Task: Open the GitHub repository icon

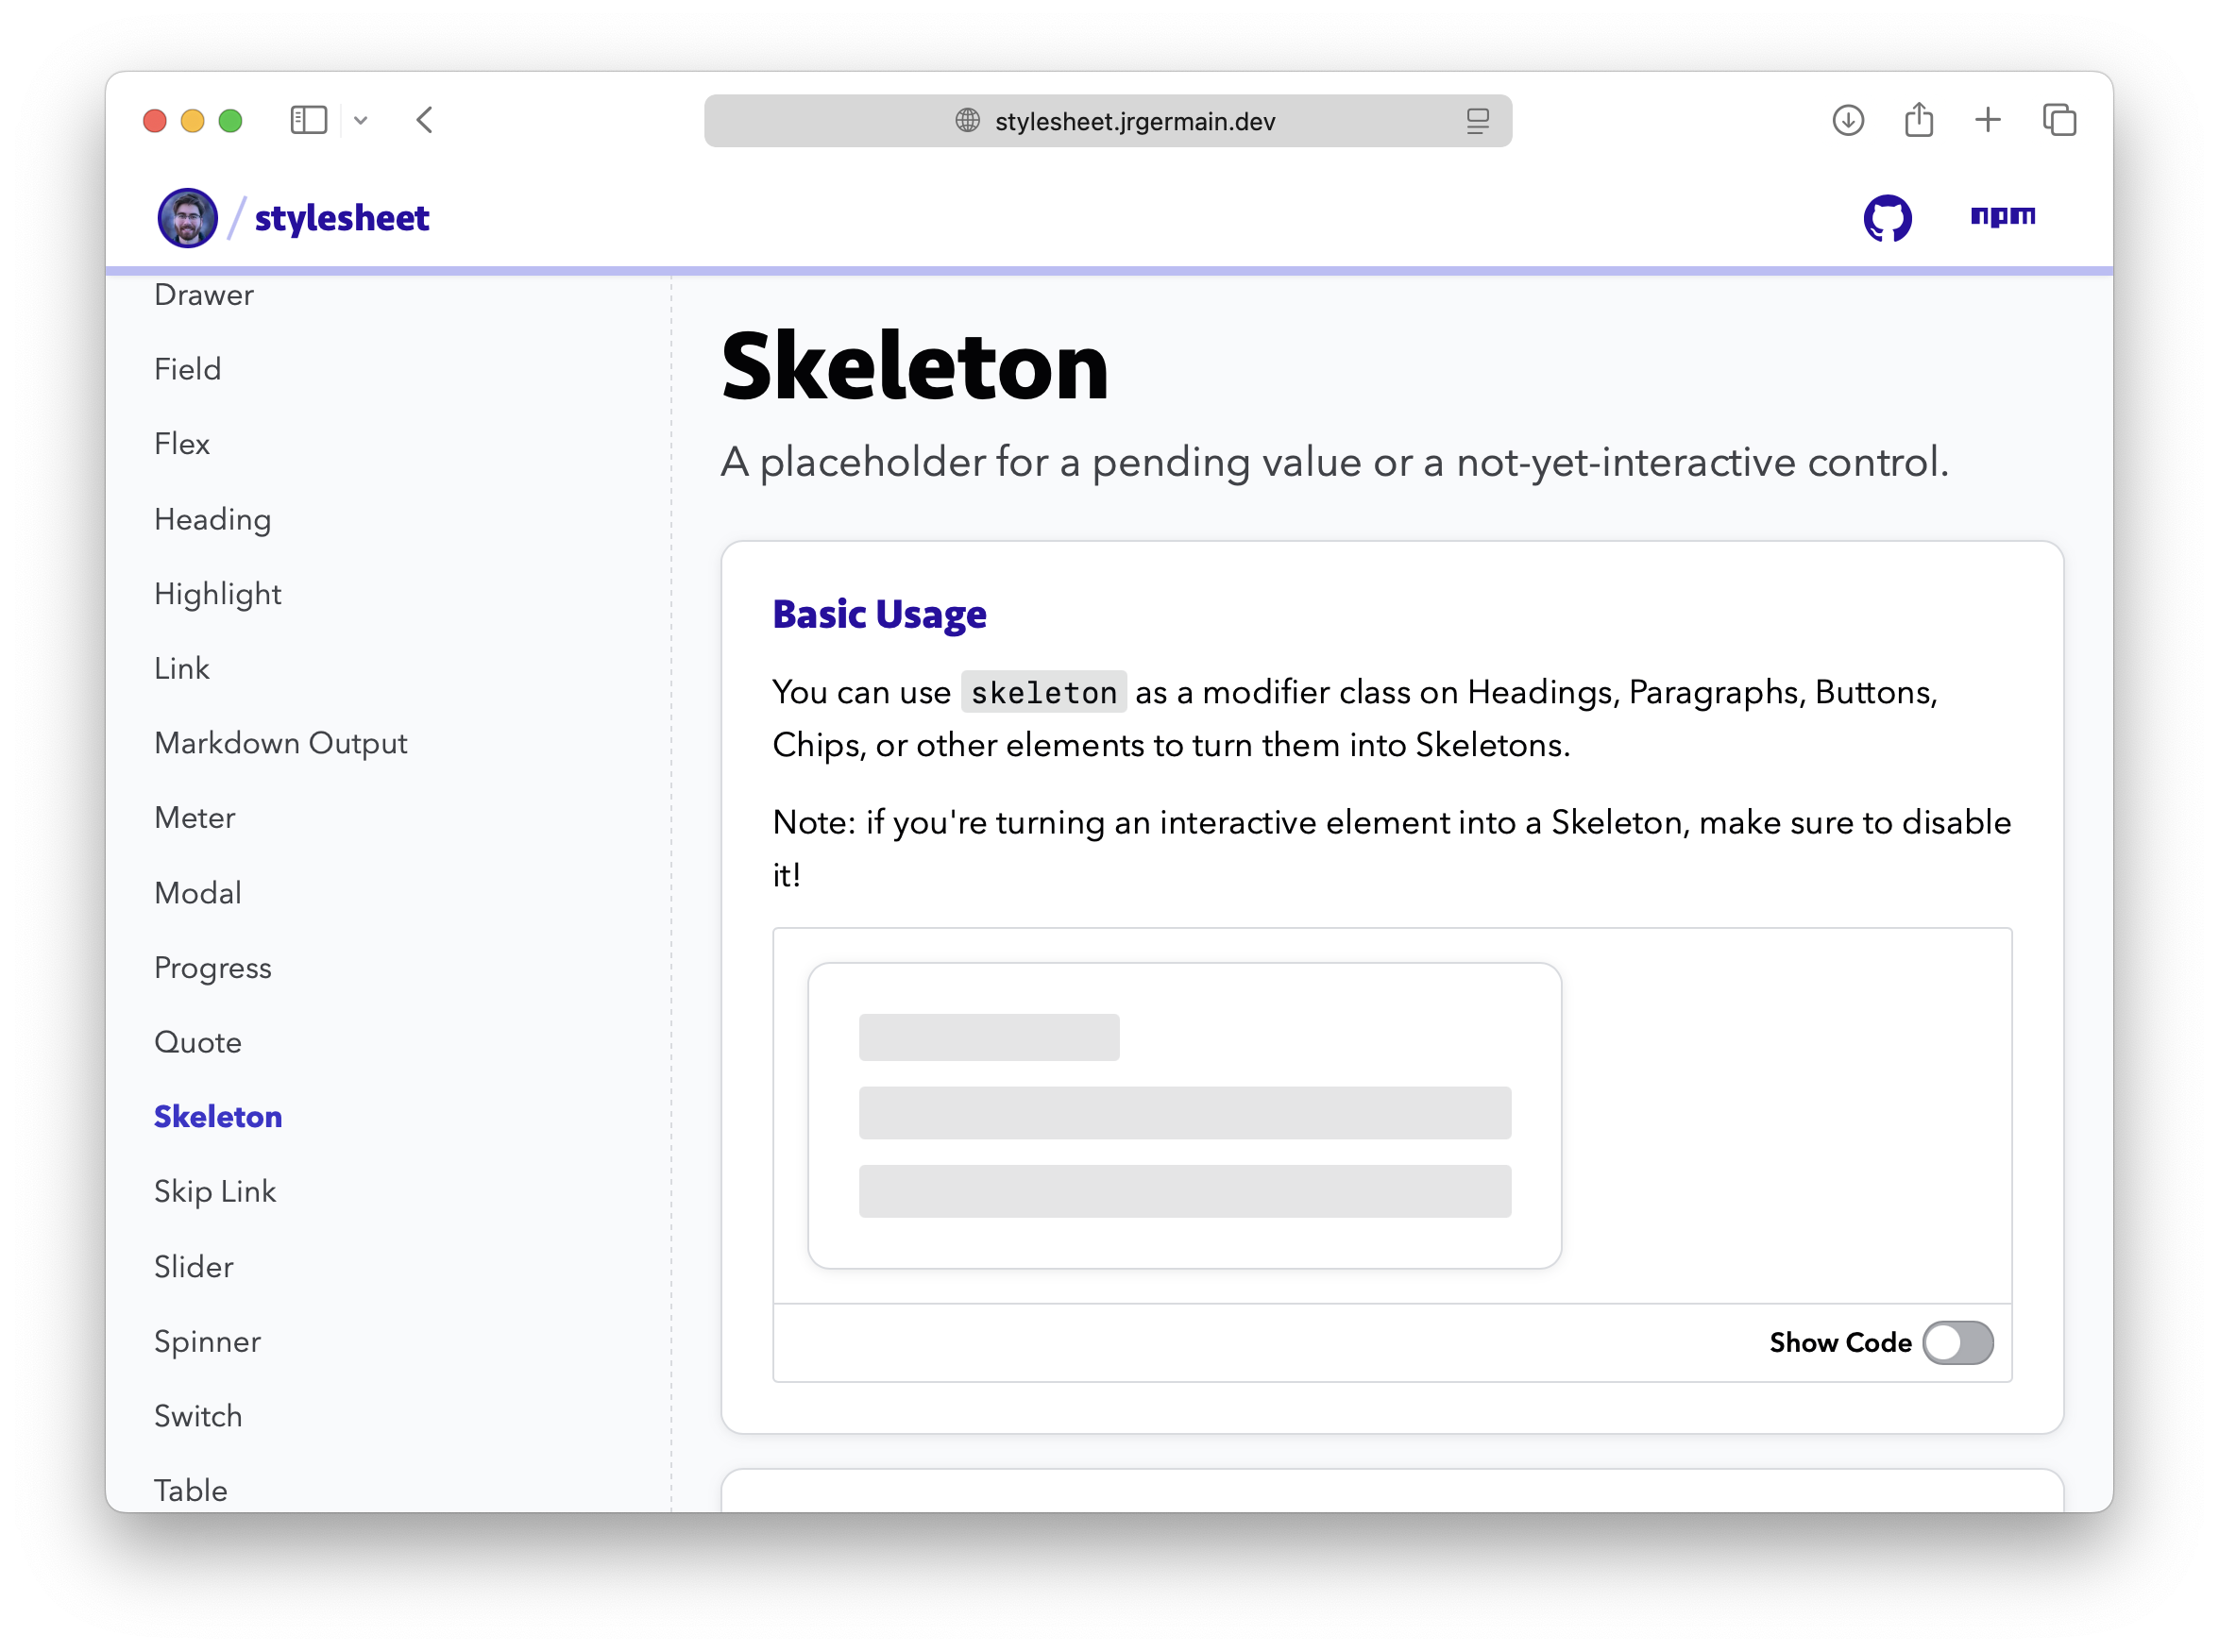Action: (x=1887, y=218)
